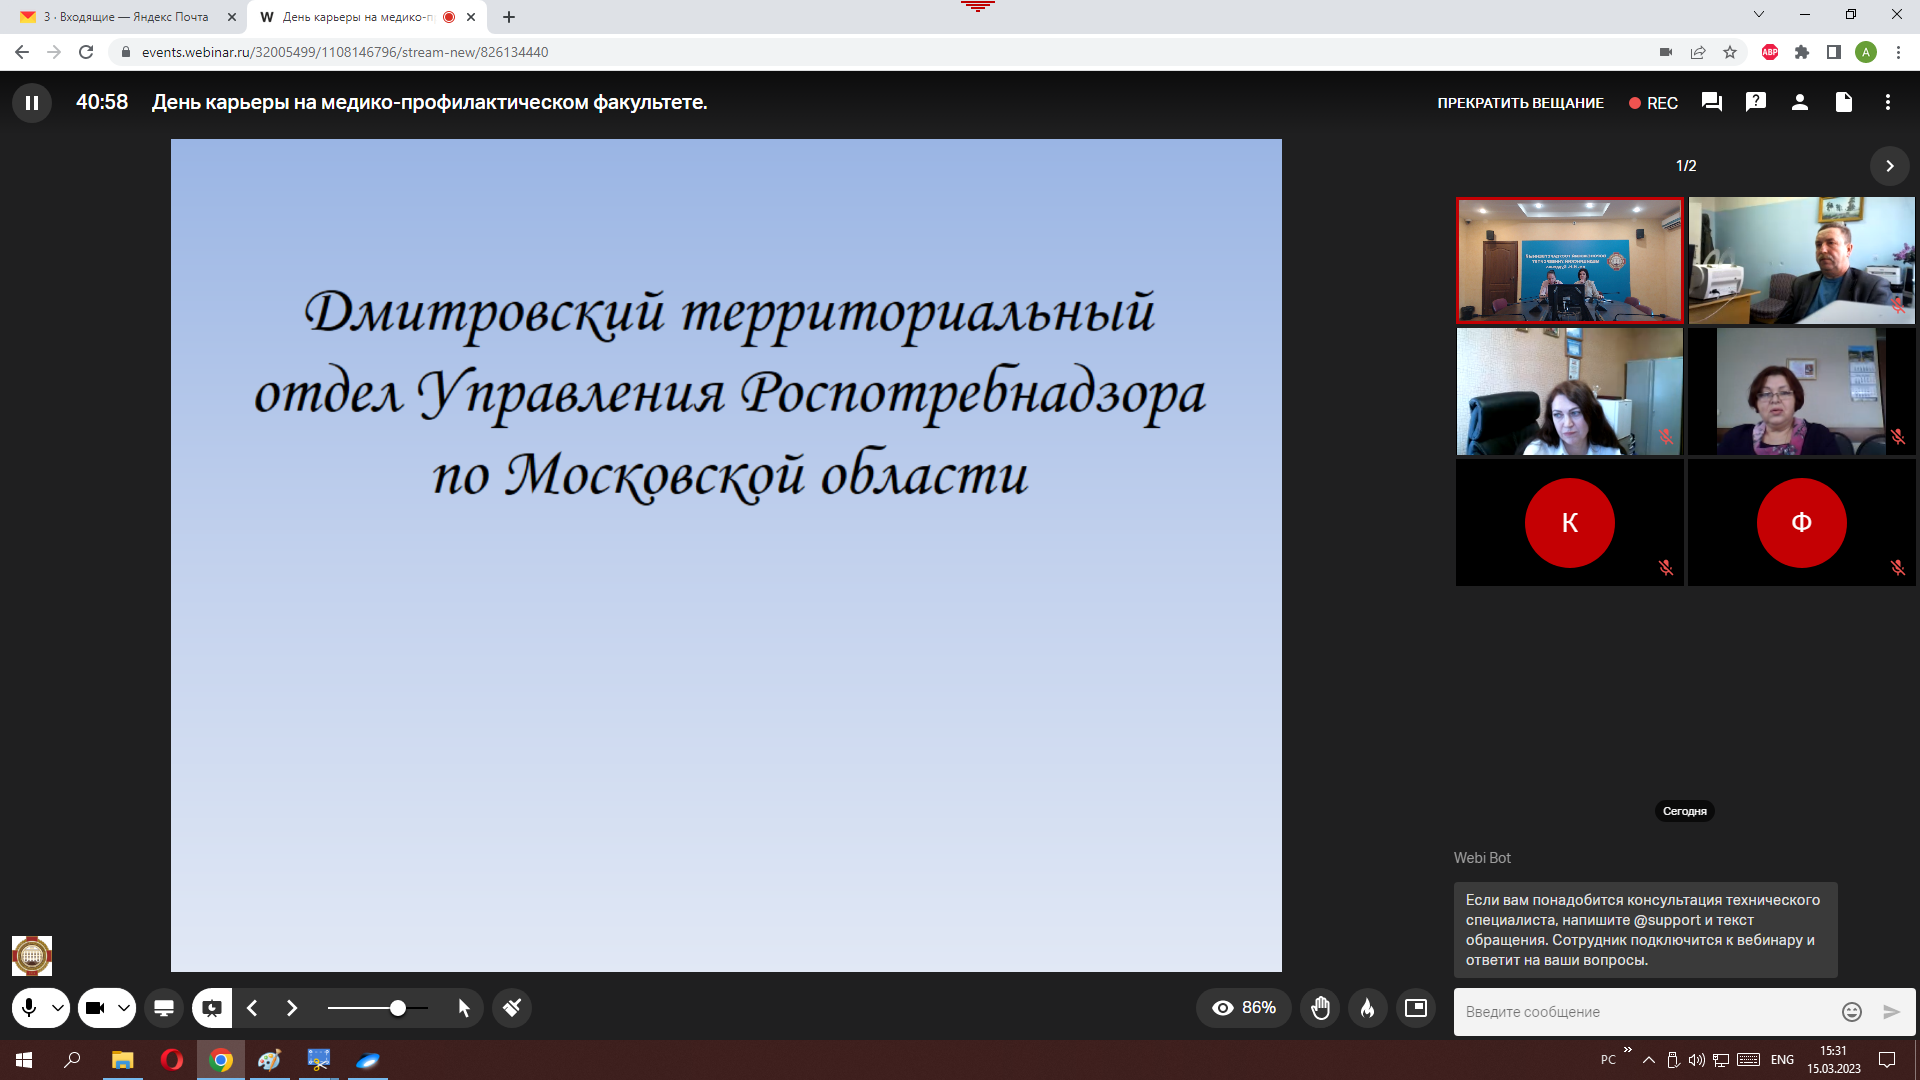Toggle picture-in-picture layout icon
The width and height of the screenshot is (1920, 1080).
pos(1415,1008)
